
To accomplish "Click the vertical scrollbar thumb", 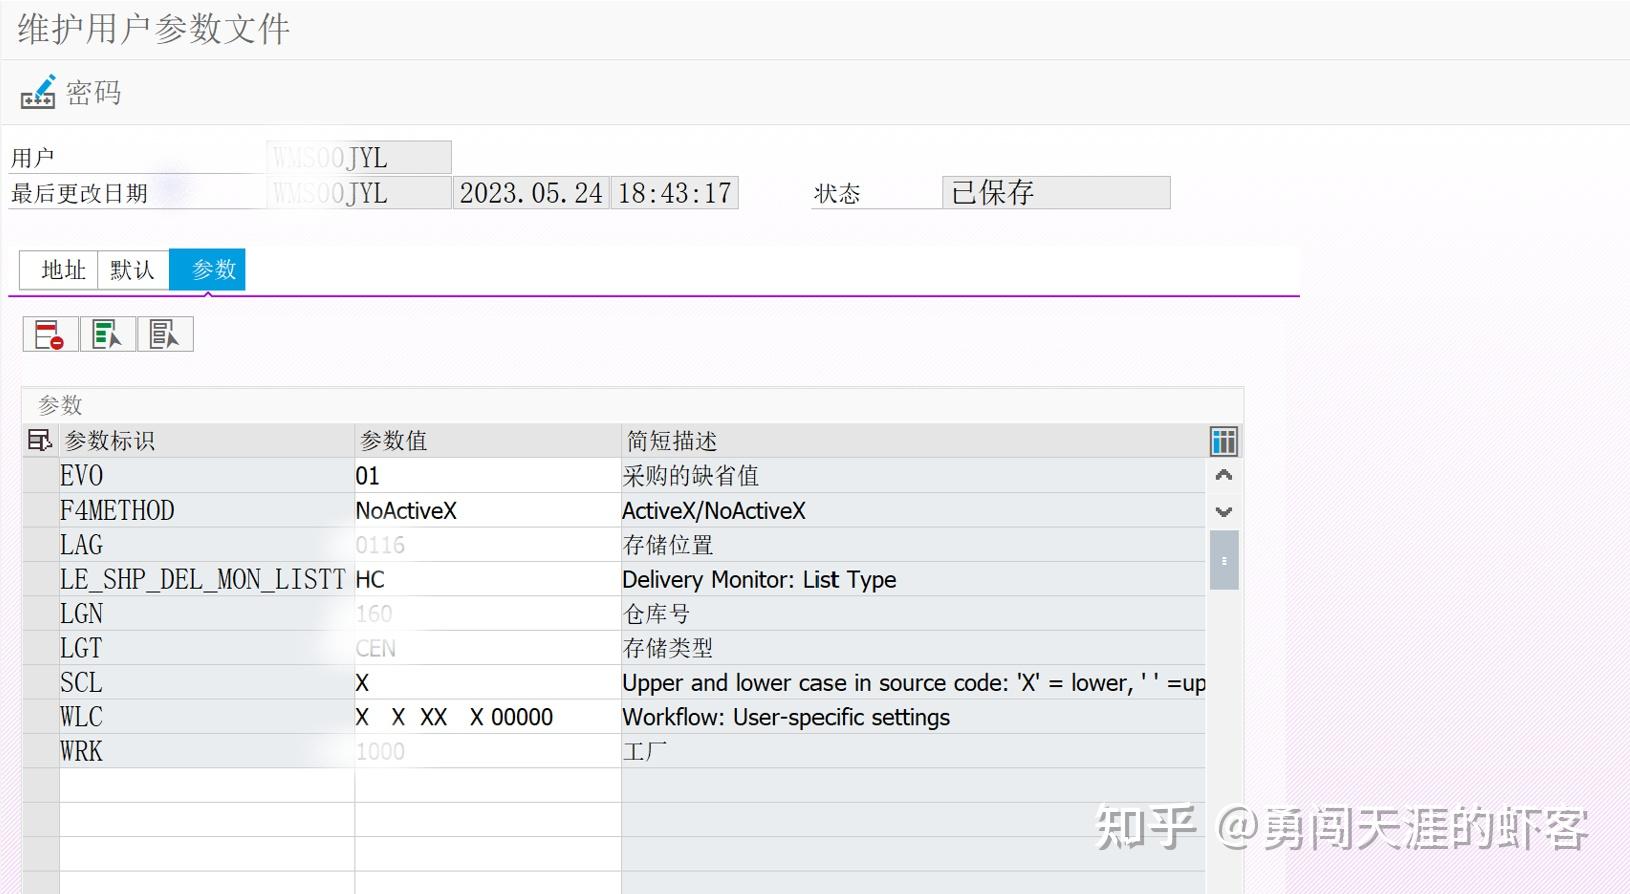I will click(1224, 560).
